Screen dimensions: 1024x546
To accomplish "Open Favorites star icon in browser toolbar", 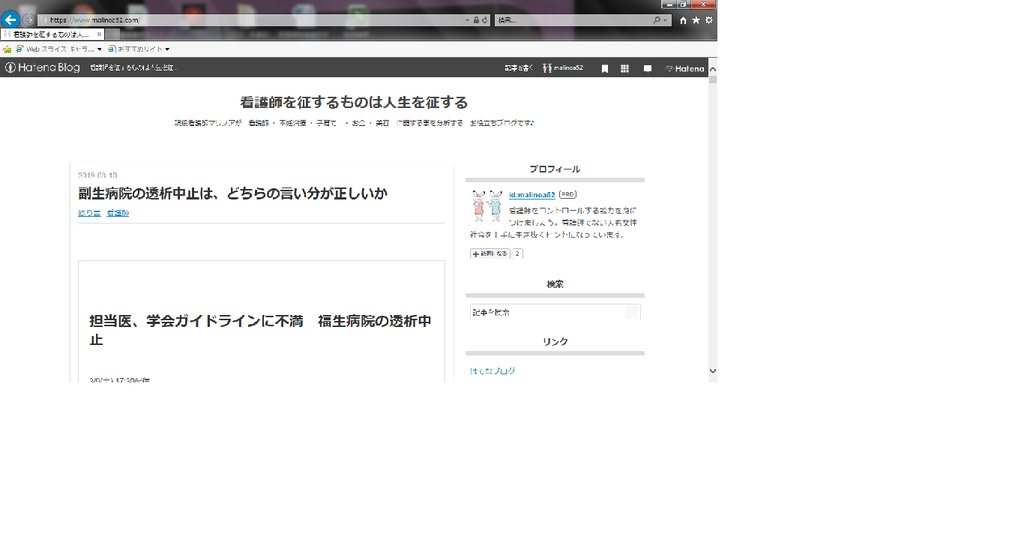I will (696, 20).
